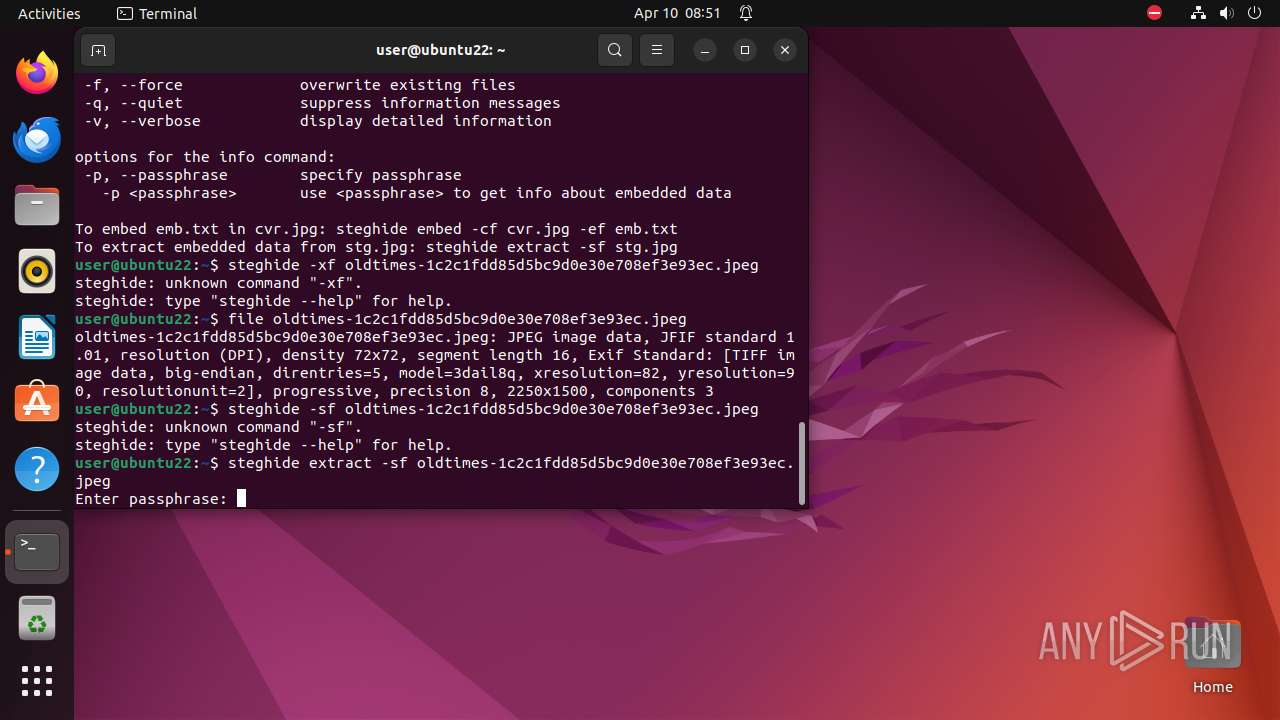Viewport: 1280px width, 720px height.
Task: Show Applications grid
Action: (37, 681)
